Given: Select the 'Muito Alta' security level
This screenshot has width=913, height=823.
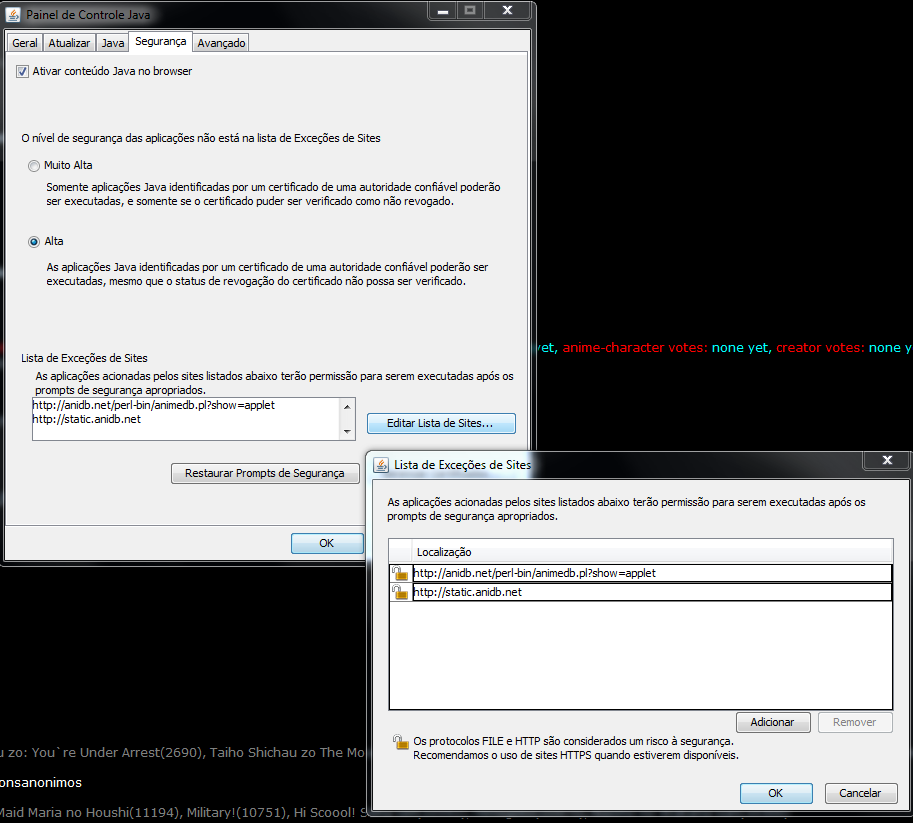Looking at the screenshot, I should point(34,166).
